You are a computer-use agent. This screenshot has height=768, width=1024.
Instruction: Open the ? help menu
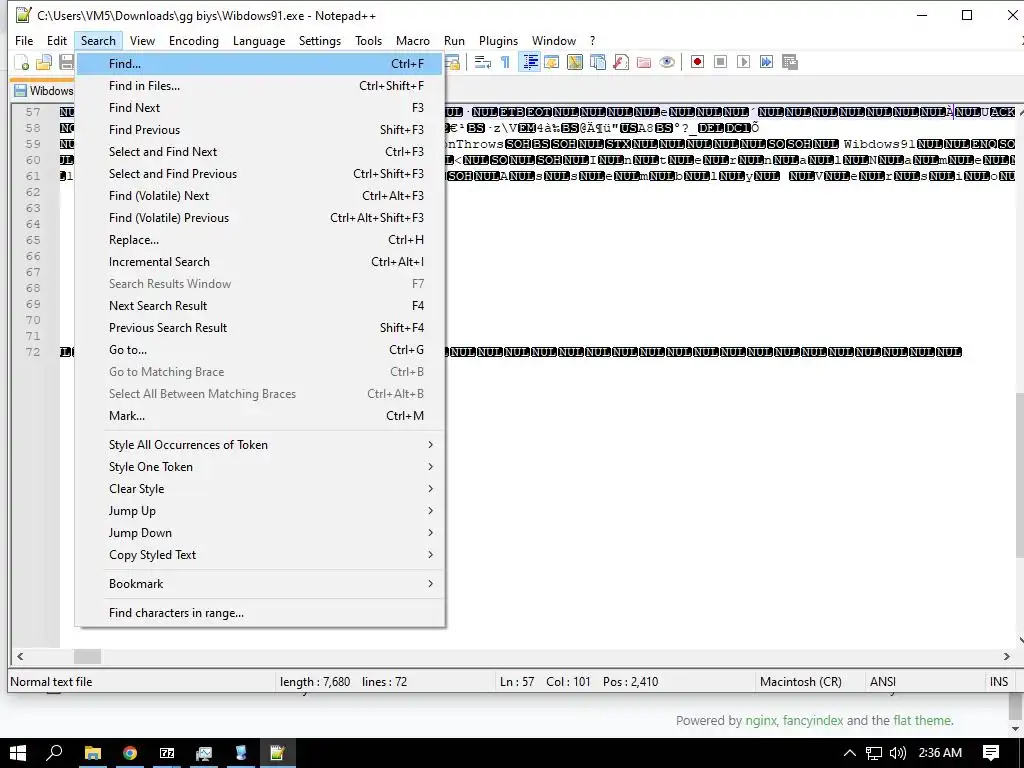coord(592,40)
